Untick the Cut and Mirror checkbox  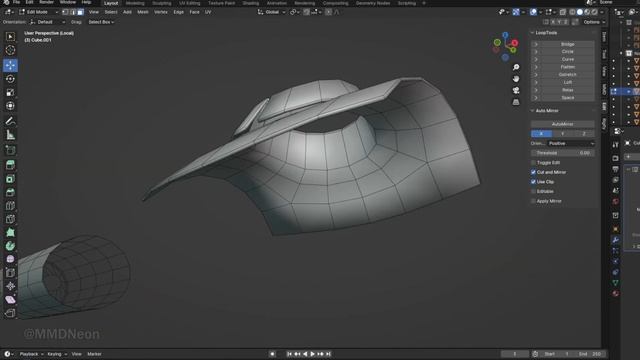(533, 172)
